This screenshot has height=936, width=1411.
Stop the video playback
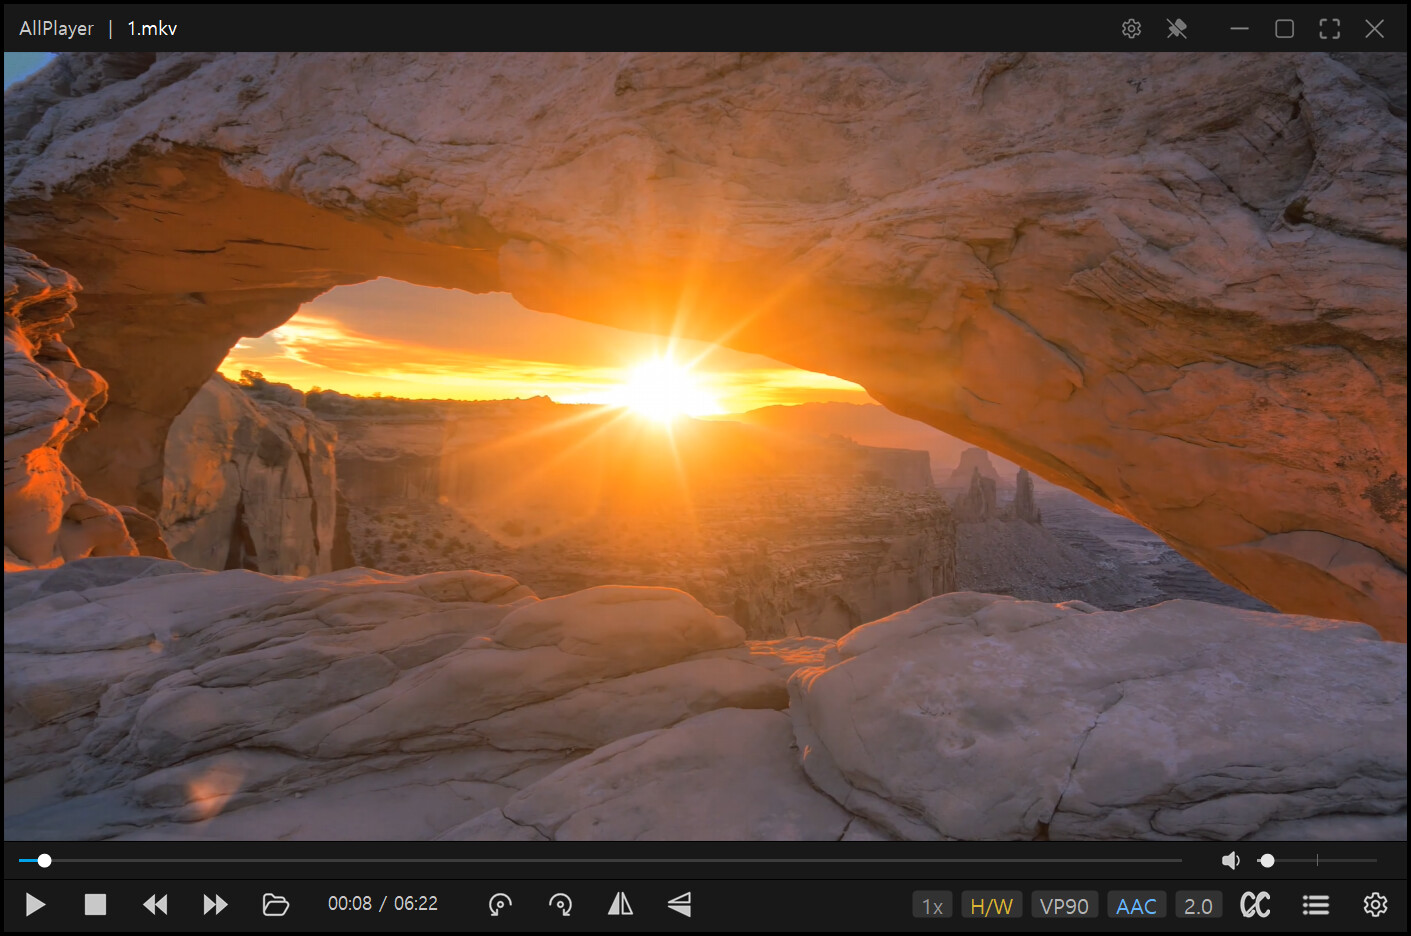[95, 905]
